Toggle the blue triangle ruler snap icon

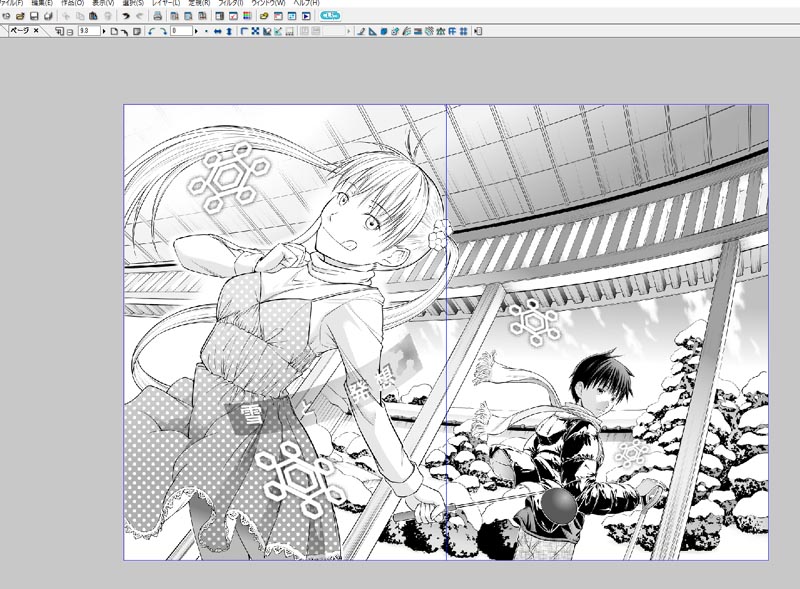tap(373, 31)
